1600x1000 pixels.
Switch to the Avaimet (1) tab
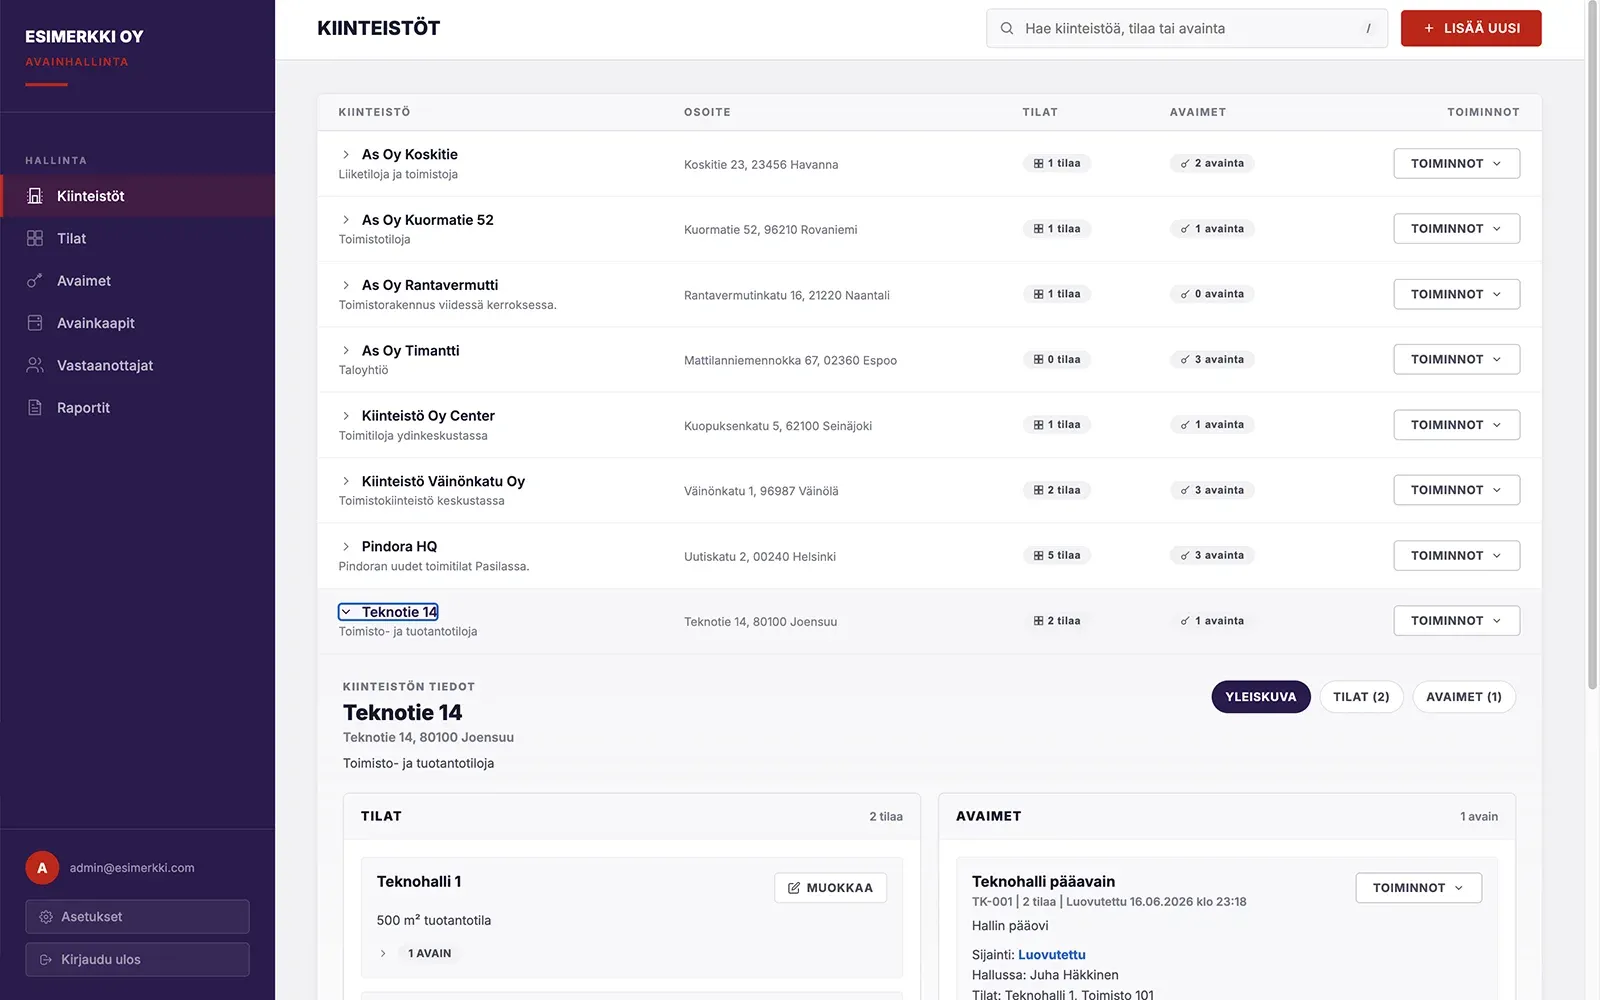[x=1464, y=697]
